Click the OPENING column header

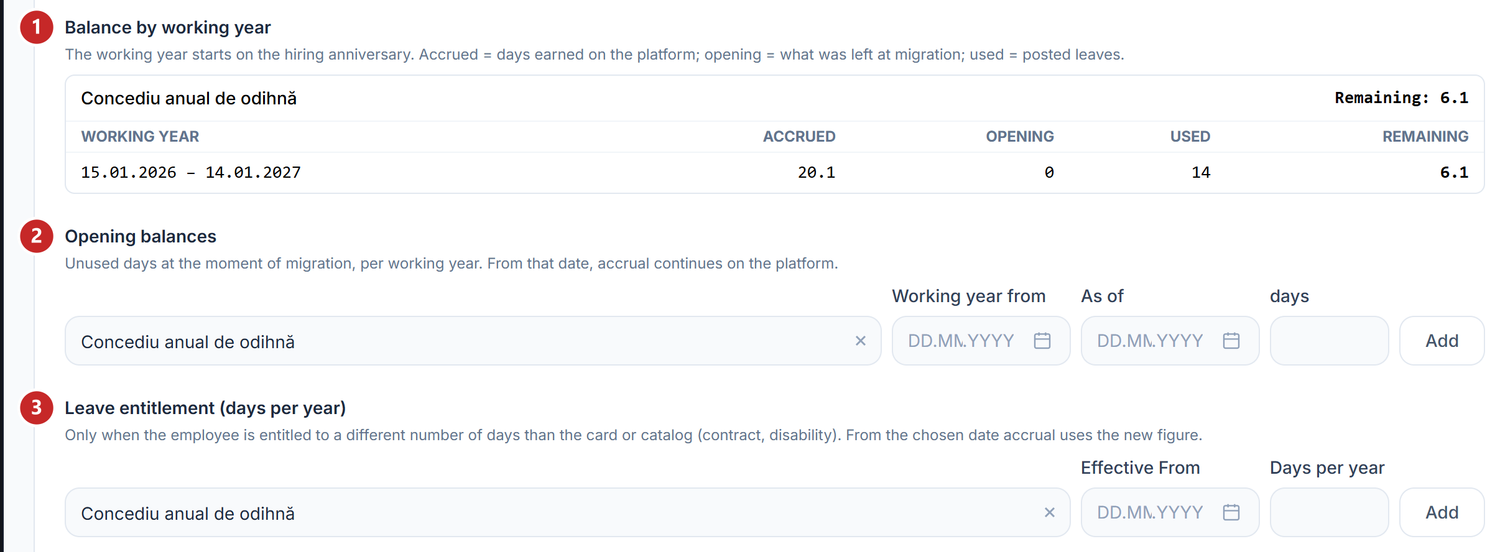(x=1020, y=136)
